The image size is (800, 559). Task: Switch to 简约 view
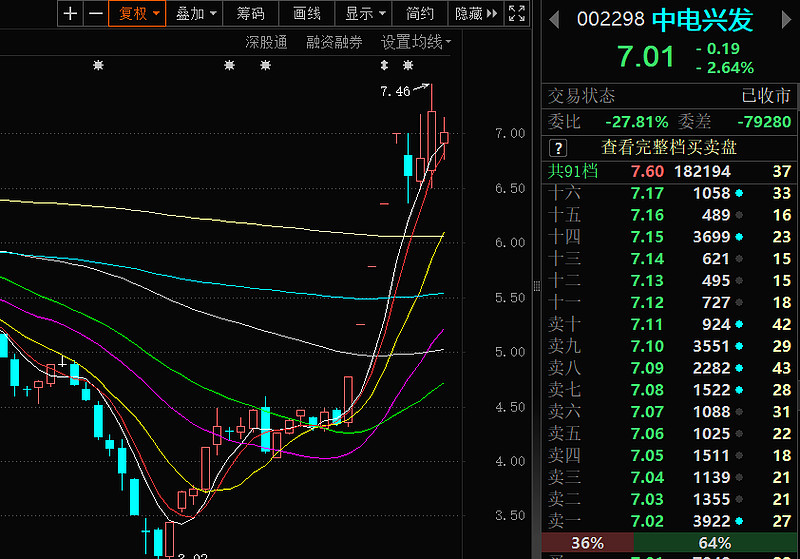(x=419, y=13)
